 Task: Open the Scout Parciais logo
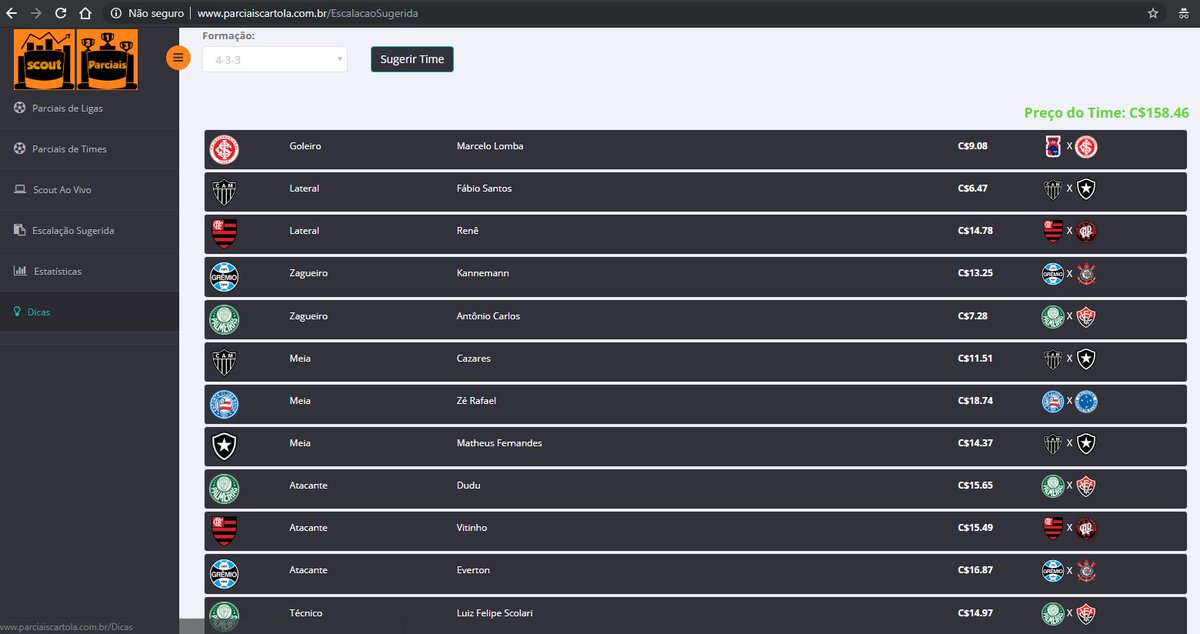(77, 59)
